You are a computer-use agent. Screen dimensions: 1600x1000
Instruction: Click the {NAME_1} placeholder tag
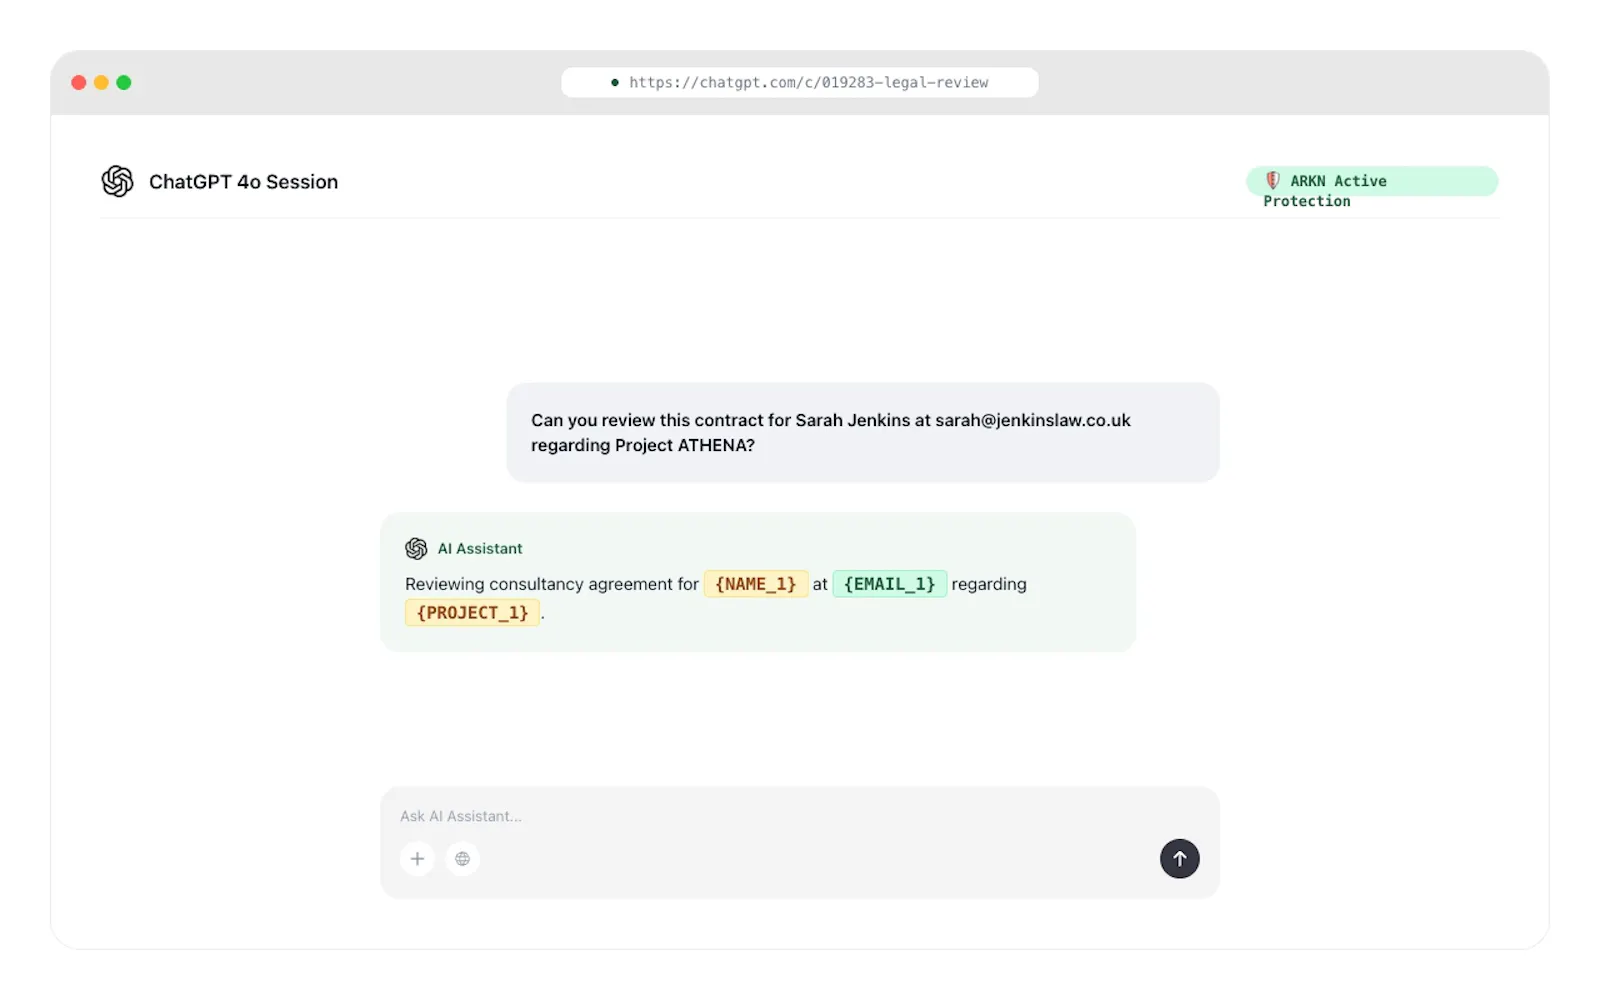(755, 584)
